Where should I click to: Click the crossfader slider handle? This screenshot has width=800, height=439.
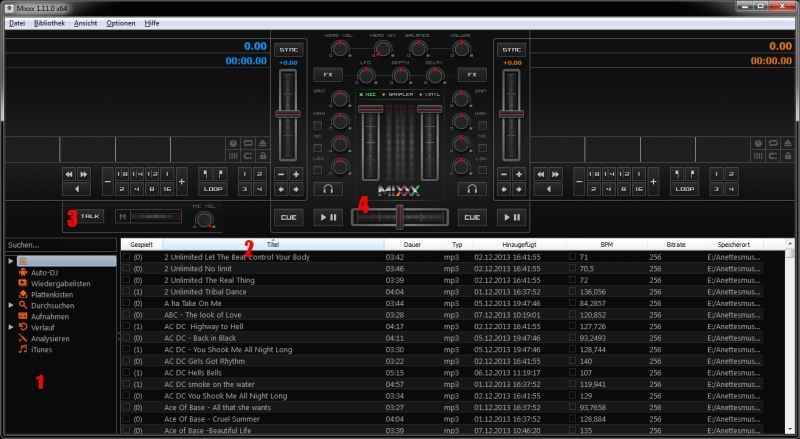400,217
